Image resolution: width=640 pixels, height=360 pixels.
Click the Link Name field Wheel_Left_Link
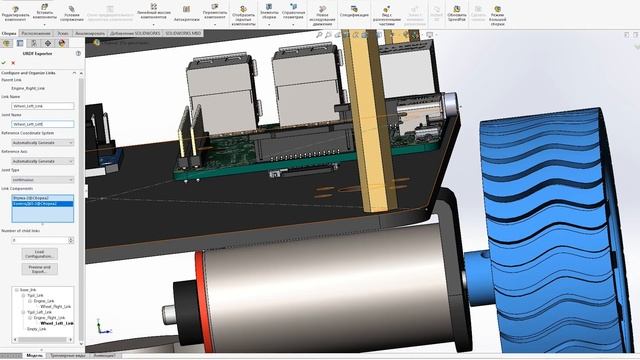click(42, 106)
